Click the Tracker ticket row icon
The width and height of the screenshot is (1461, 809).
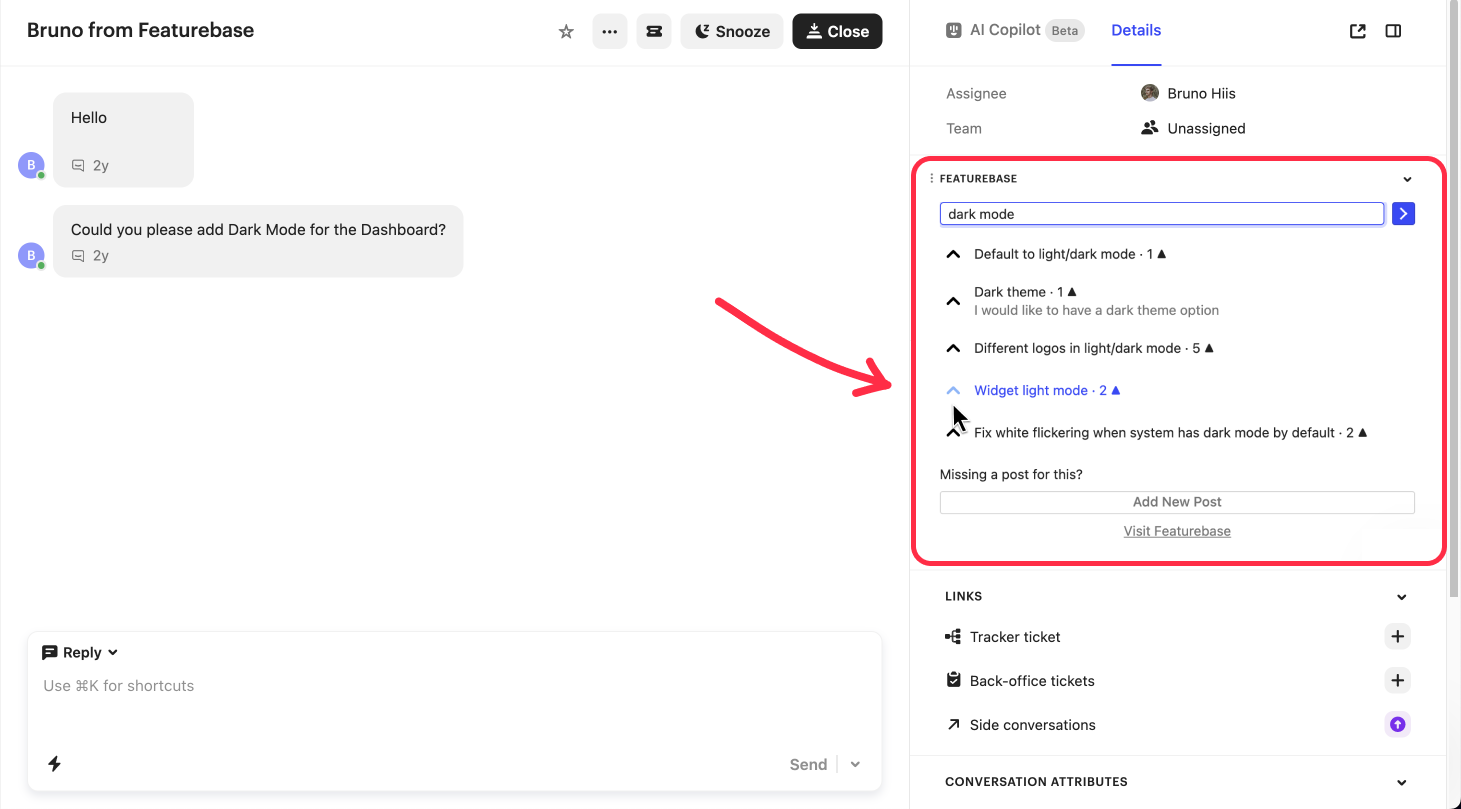(x=953, y=636)
